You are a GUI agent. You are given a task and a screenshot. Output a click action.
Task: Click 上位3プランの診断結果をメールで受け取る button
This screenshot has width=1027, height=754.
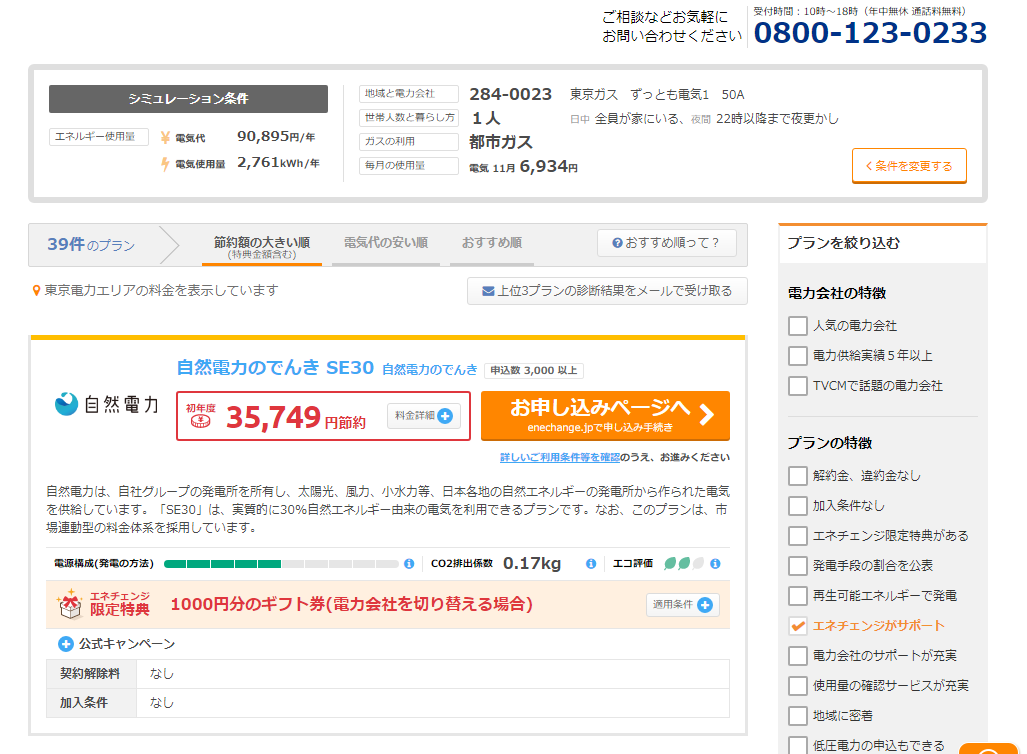607,291
